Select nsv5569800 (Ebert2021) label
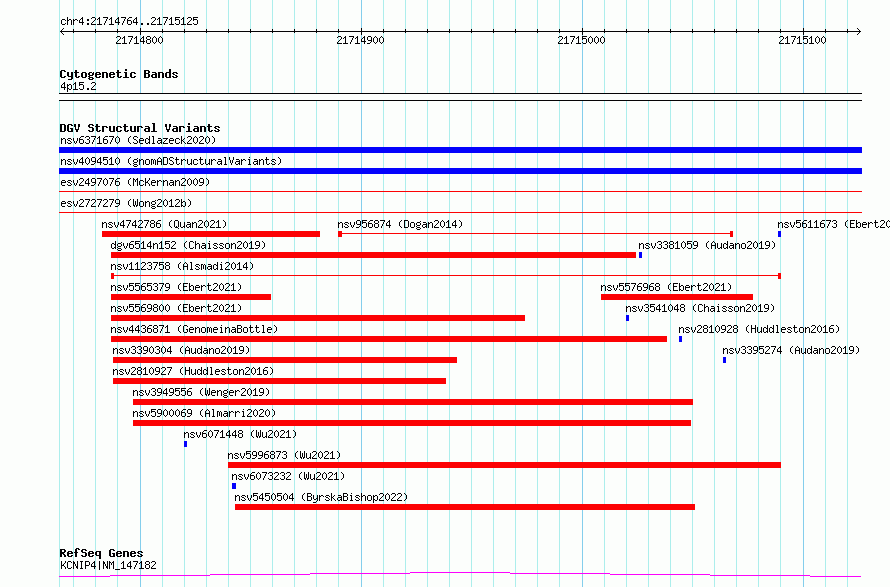The width and height of the screenshot is (890, 587). coord(176,308)
